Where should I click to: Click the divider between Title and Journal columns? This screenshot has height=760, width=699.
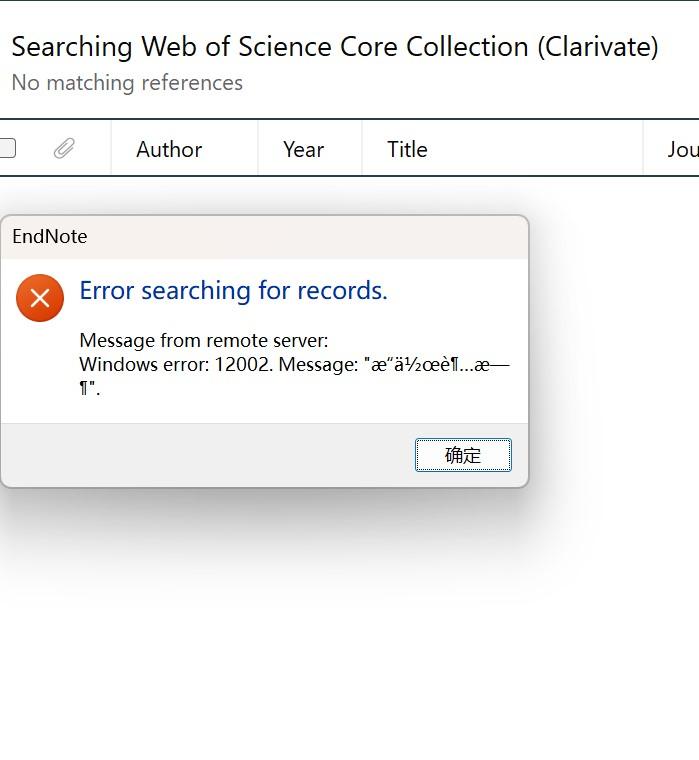point(643,149)
